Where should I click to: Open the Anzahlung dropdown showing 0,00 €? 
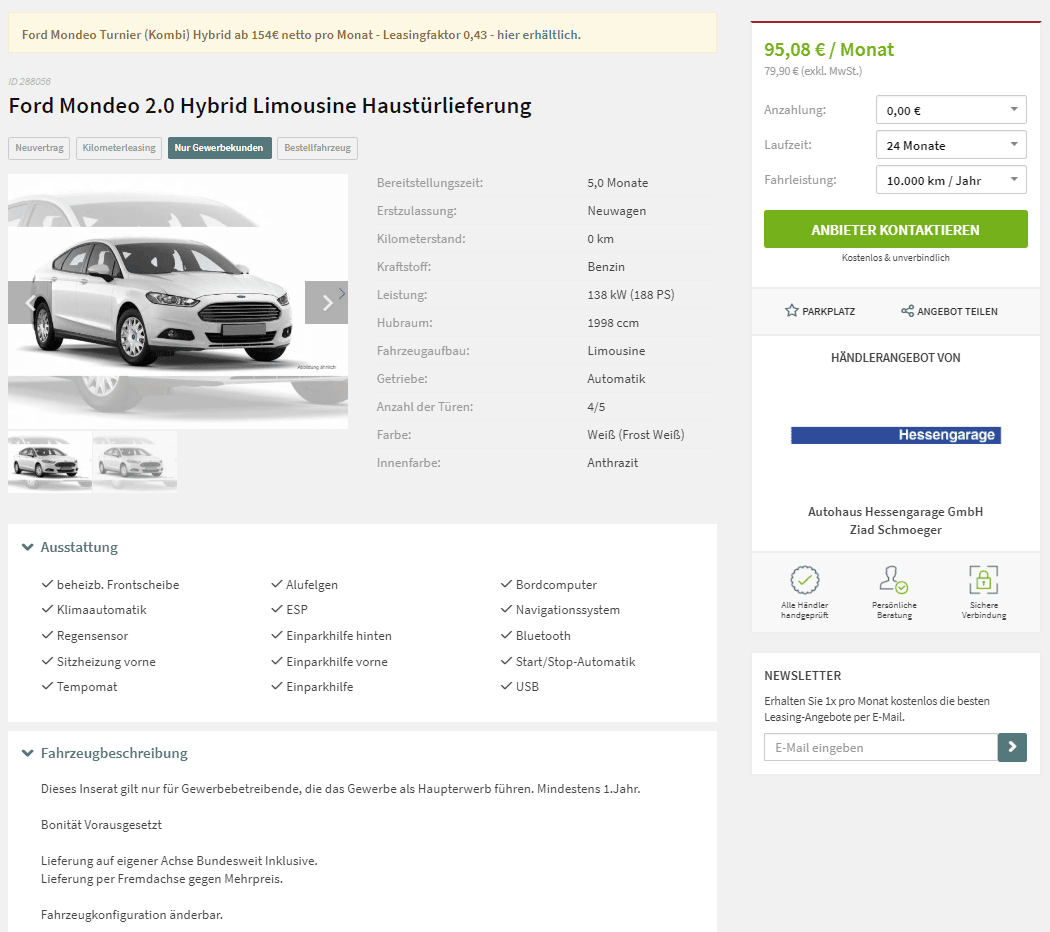951,110
